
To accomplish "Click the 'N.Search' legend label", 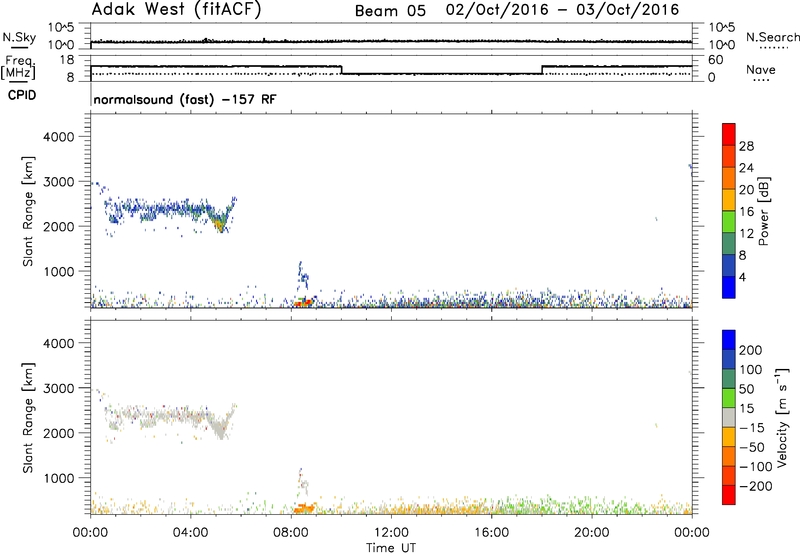I will (x=772, y=37).
